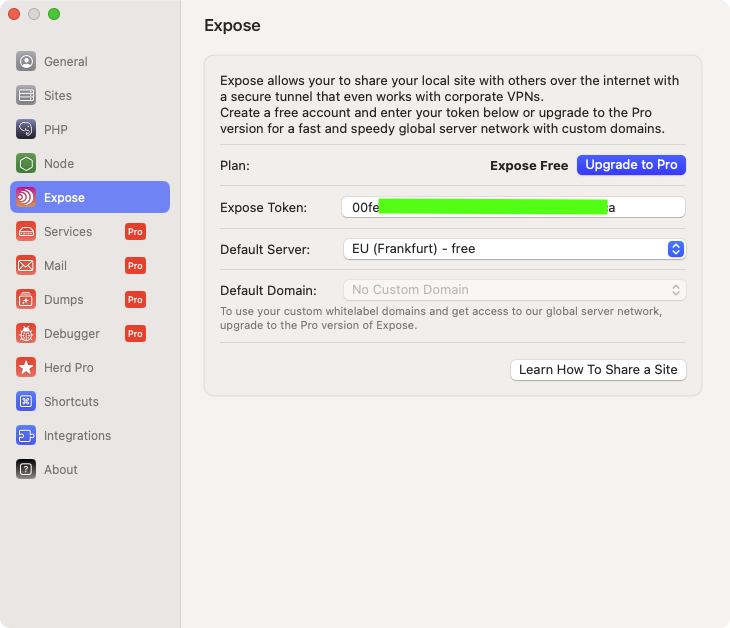Select the Dumps icon in sidebar
Screen dimensions: 730x628
click(x=26, y=299)
